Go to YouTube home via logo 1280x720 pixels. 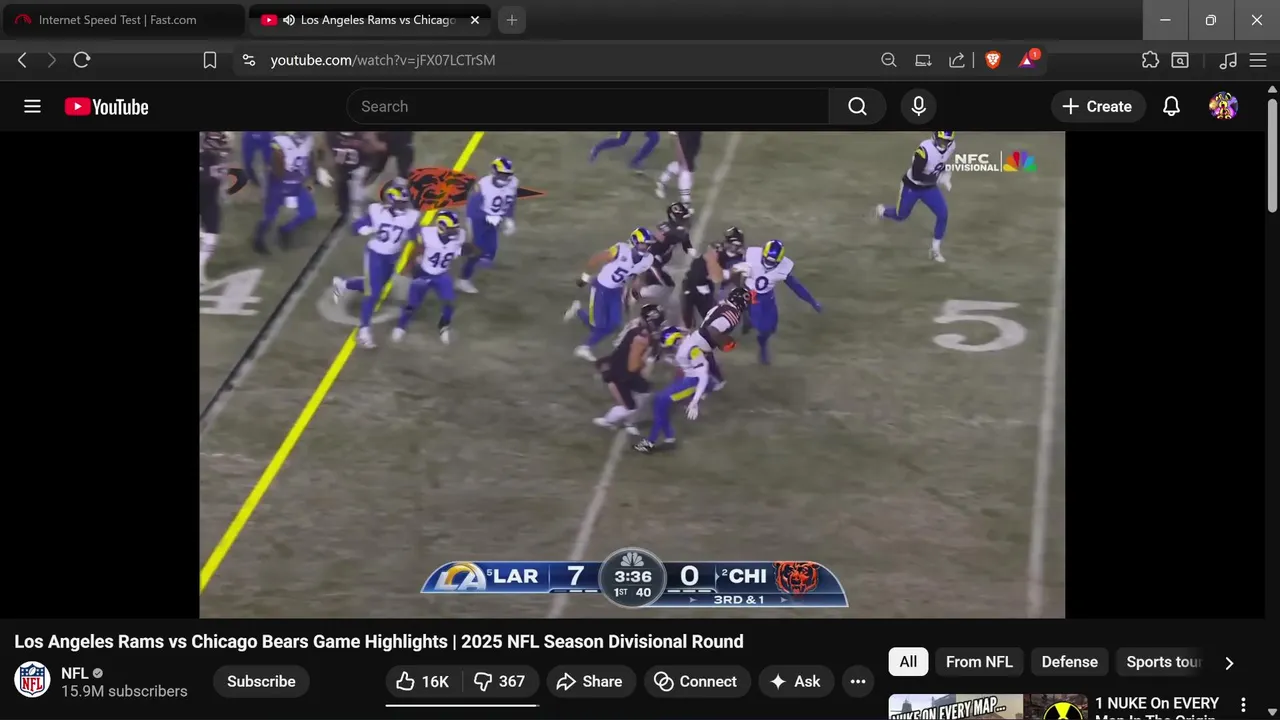tap(107, 107)
